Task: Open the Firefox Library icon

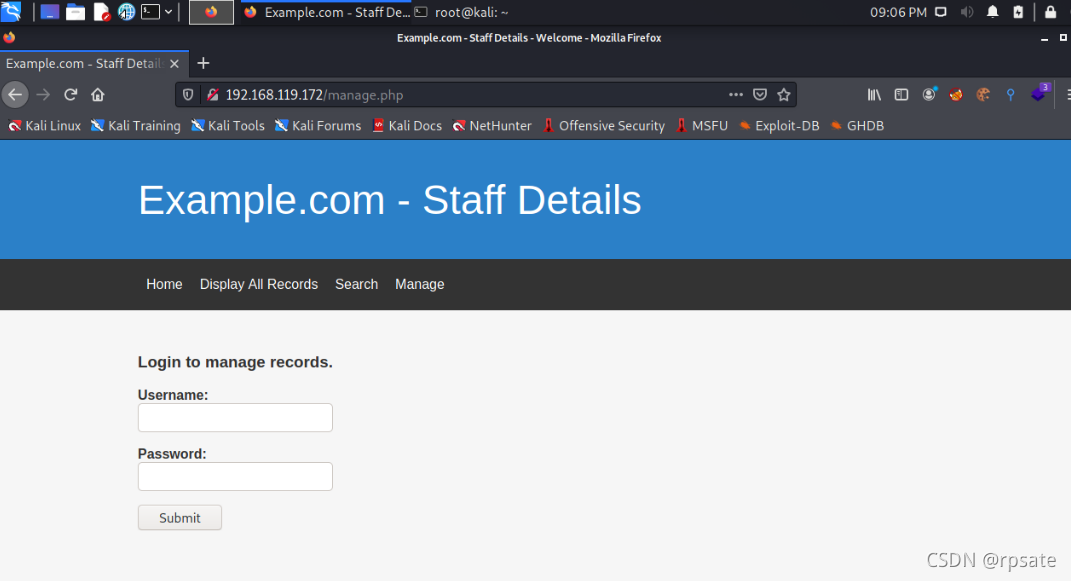Action: (874, 95)
